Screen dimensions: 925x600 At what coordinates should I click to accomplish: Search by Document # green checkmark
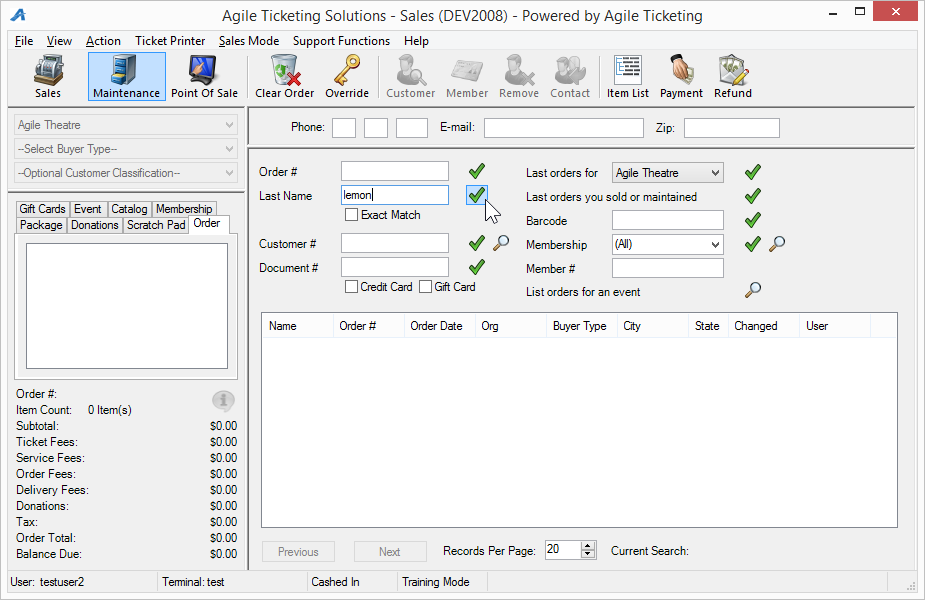pyautogui.click(x=477, y=267)
